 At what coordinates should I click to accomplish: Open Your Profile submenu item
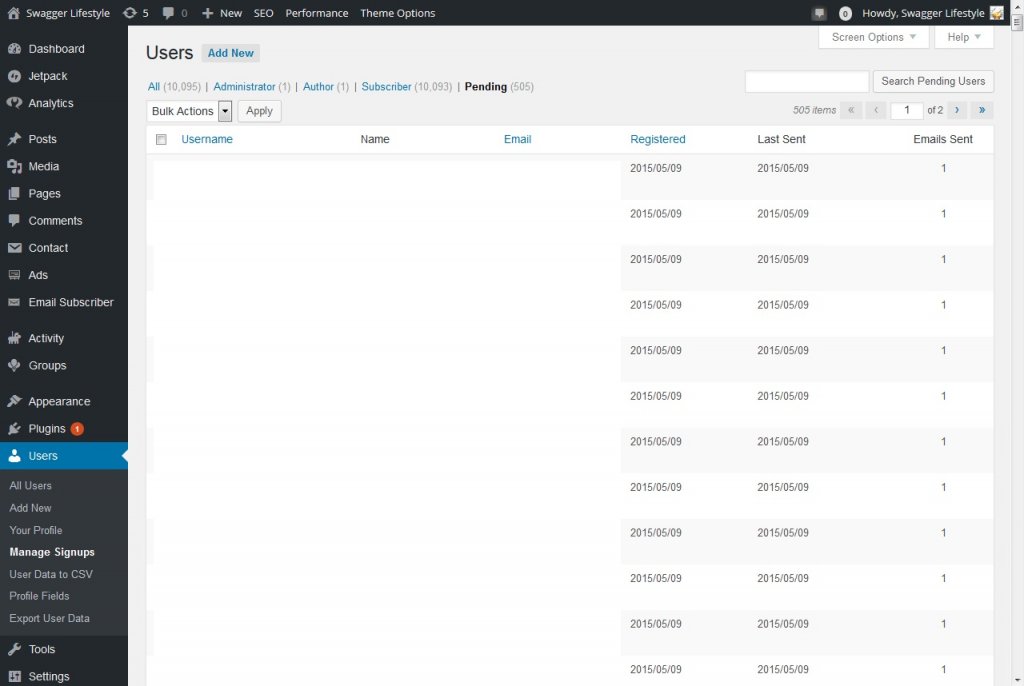pos(36,531)
